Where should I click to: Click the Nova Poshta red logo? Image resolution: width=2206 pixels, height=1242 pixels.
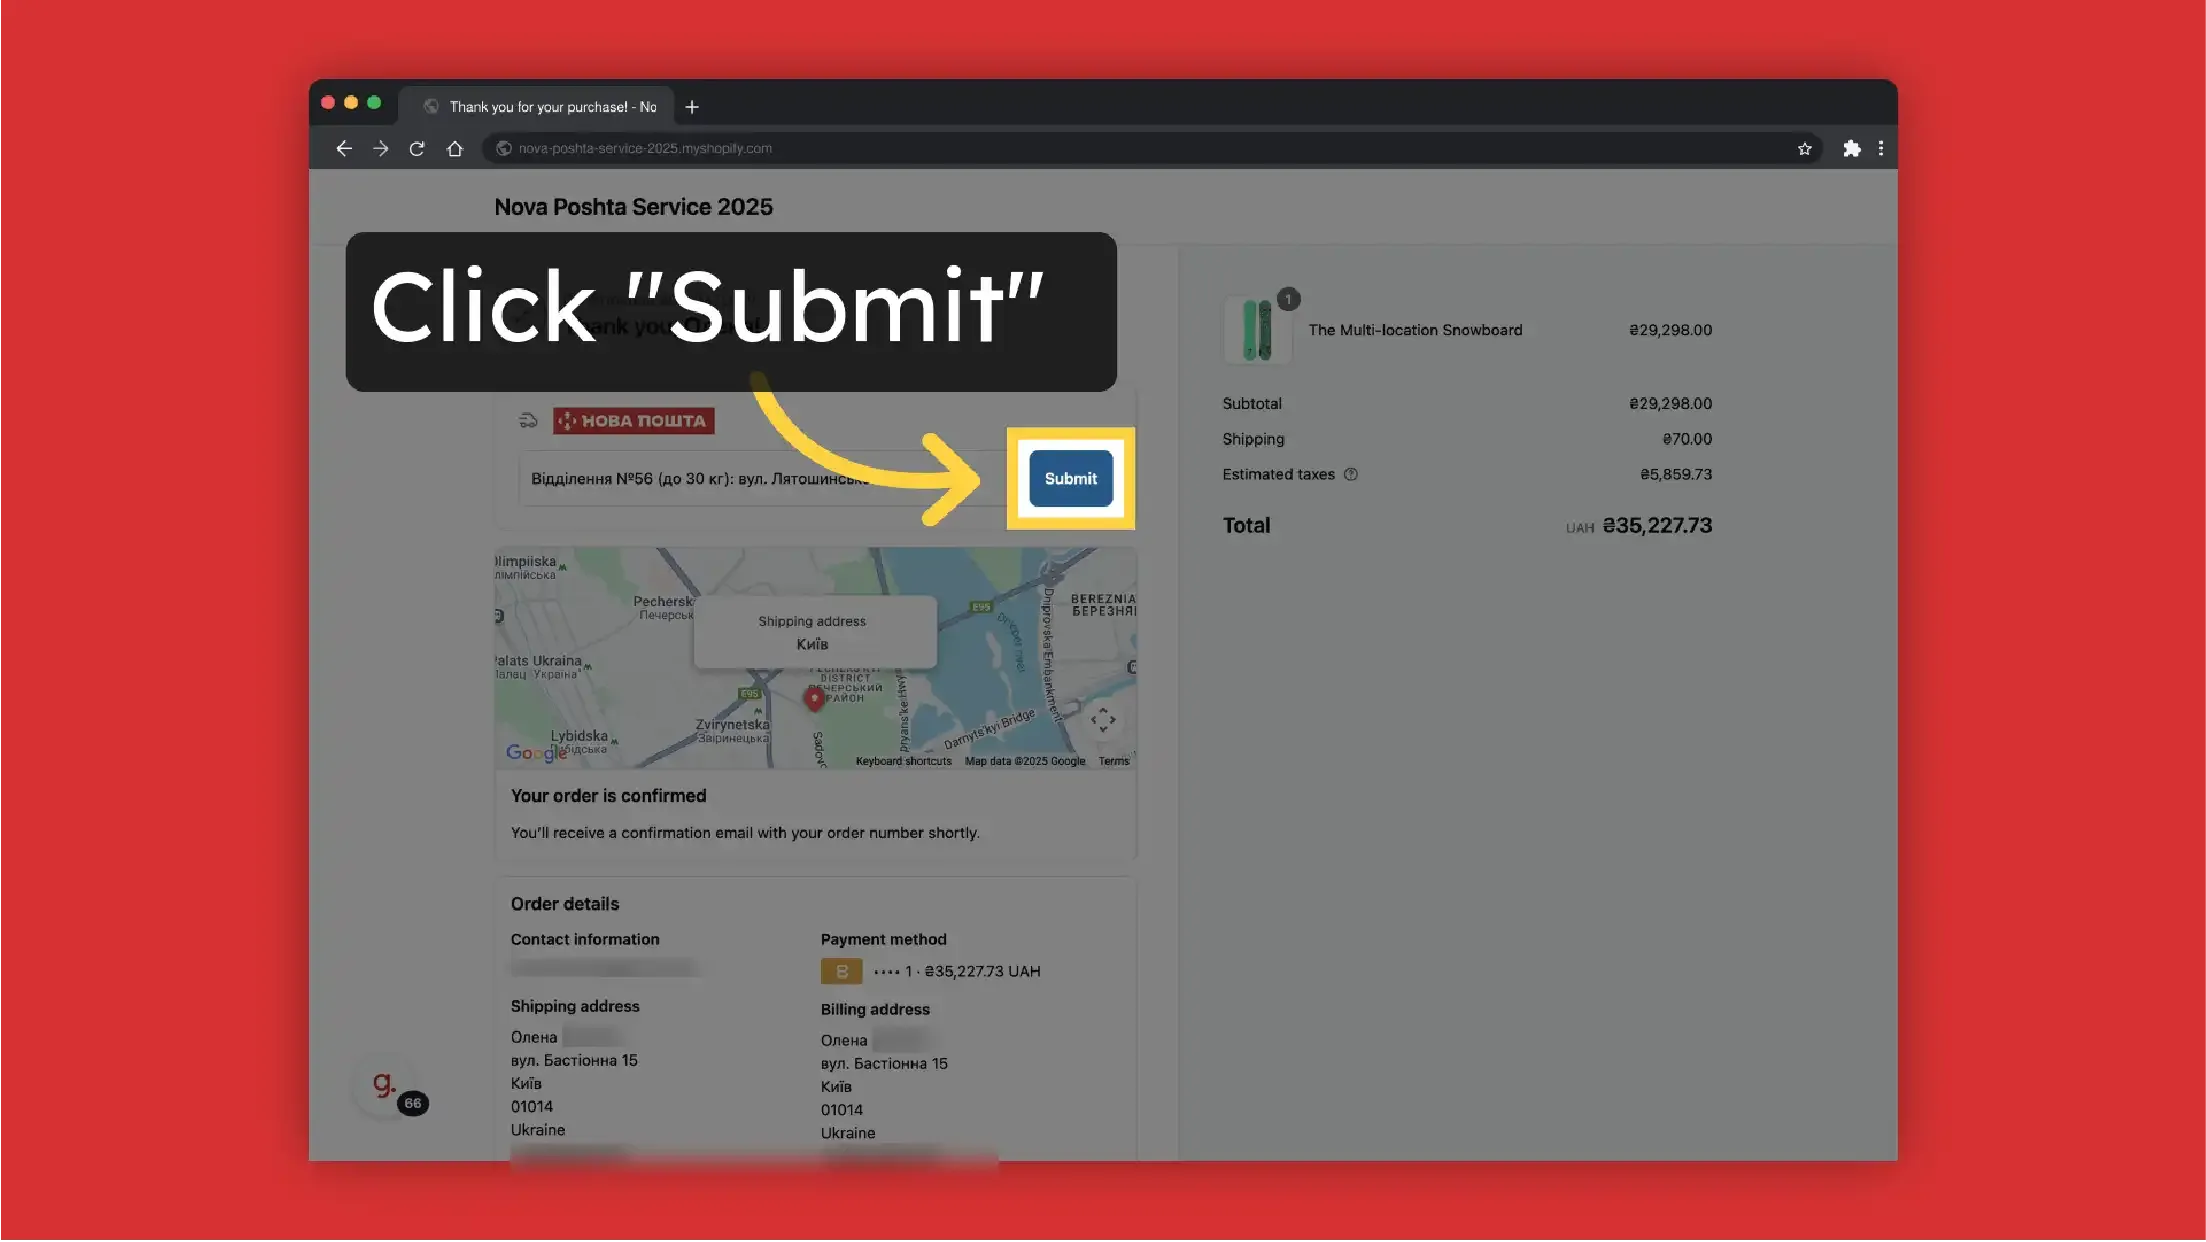[x=633, y=421]
